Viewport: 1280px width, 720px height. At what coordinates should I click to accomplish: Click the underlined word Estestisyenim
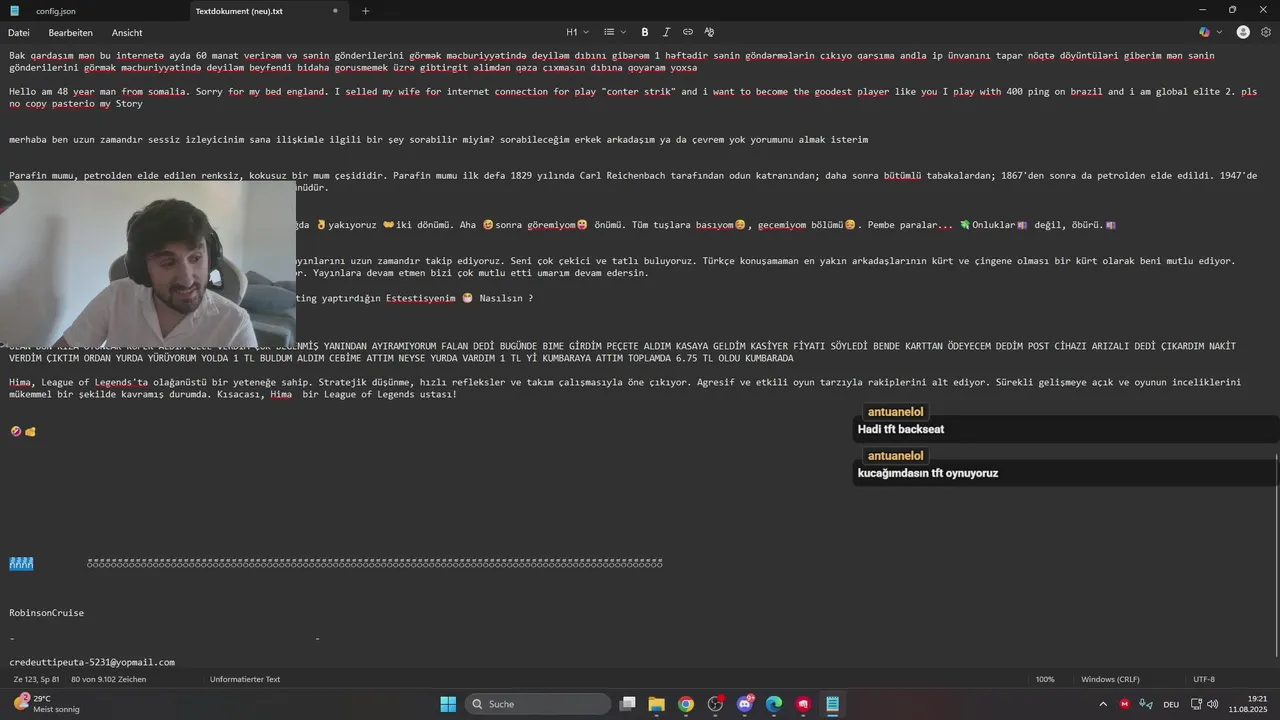point(421,298)
